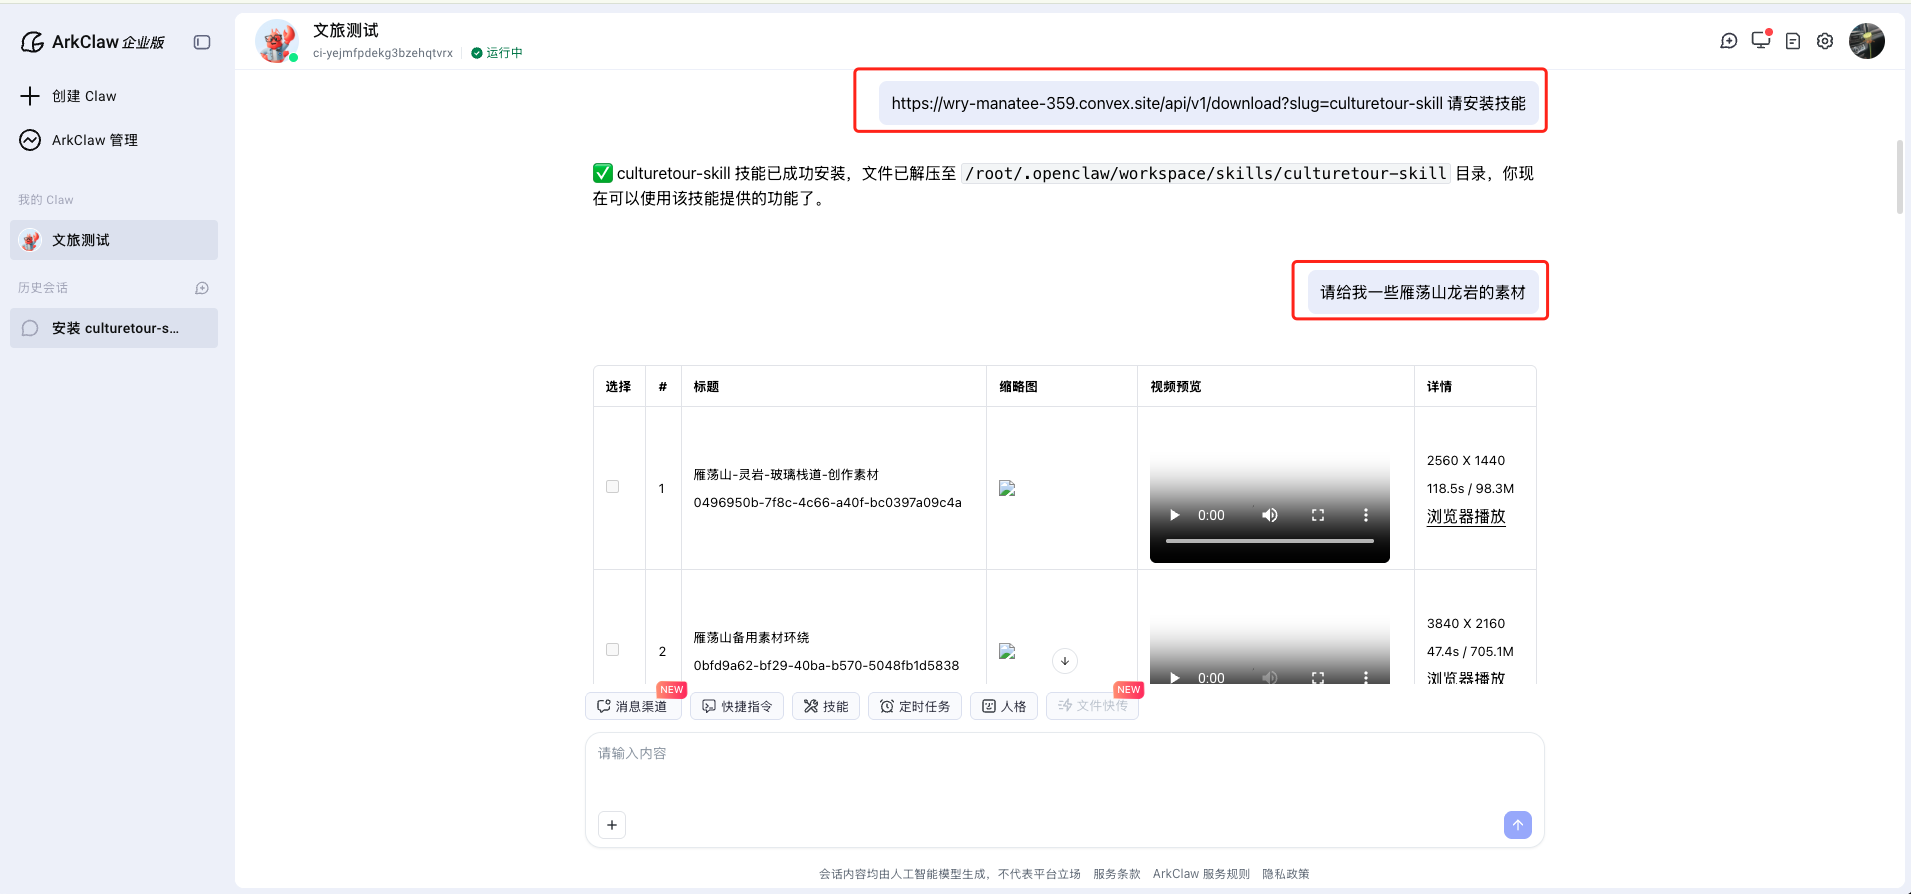1911x894 pixels.
Task: Open 隐私政策 link in footer
Action: tap(1286, 874)
